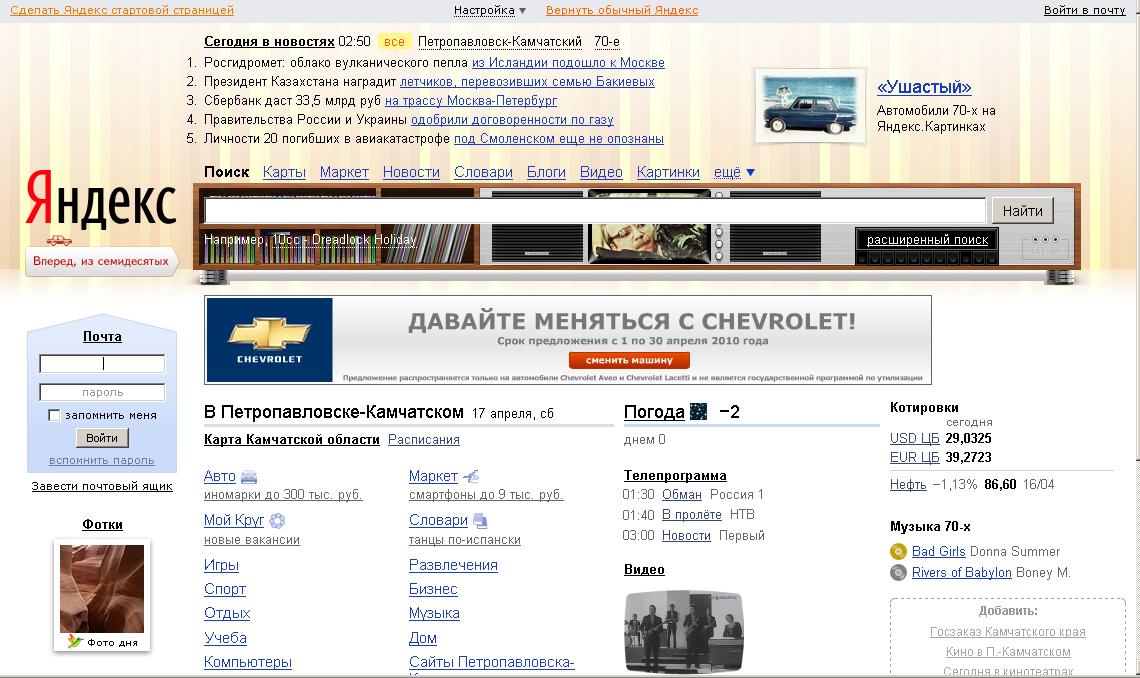The height and width of the screenshot is (678, 1140).
Task: Open Петропавловск-Камчатский news link
Action: click(x=500, y=42)
